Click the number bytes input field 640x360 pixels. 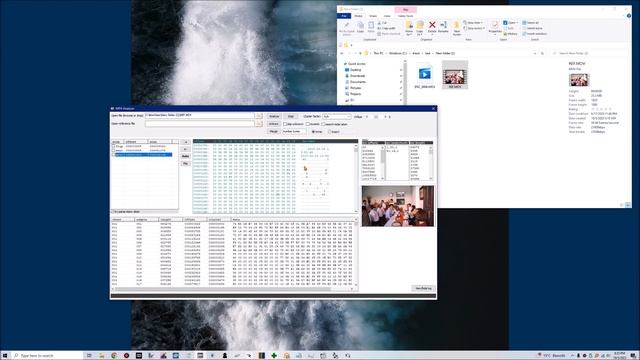point(294,131)
